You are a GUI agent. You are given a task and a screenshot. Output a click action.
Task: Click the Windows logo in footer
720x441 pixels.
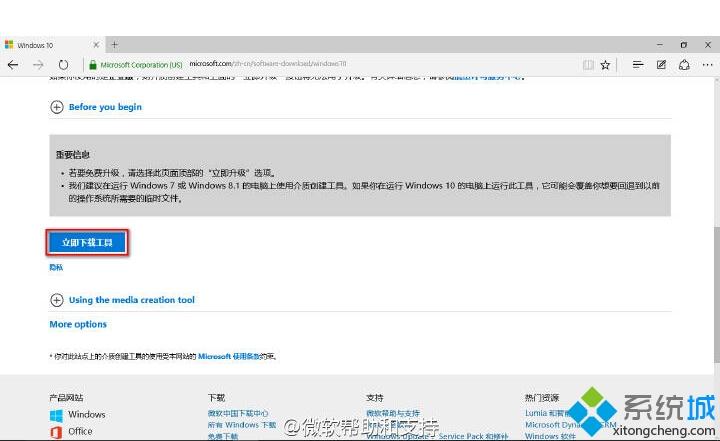tap(56, 415)
